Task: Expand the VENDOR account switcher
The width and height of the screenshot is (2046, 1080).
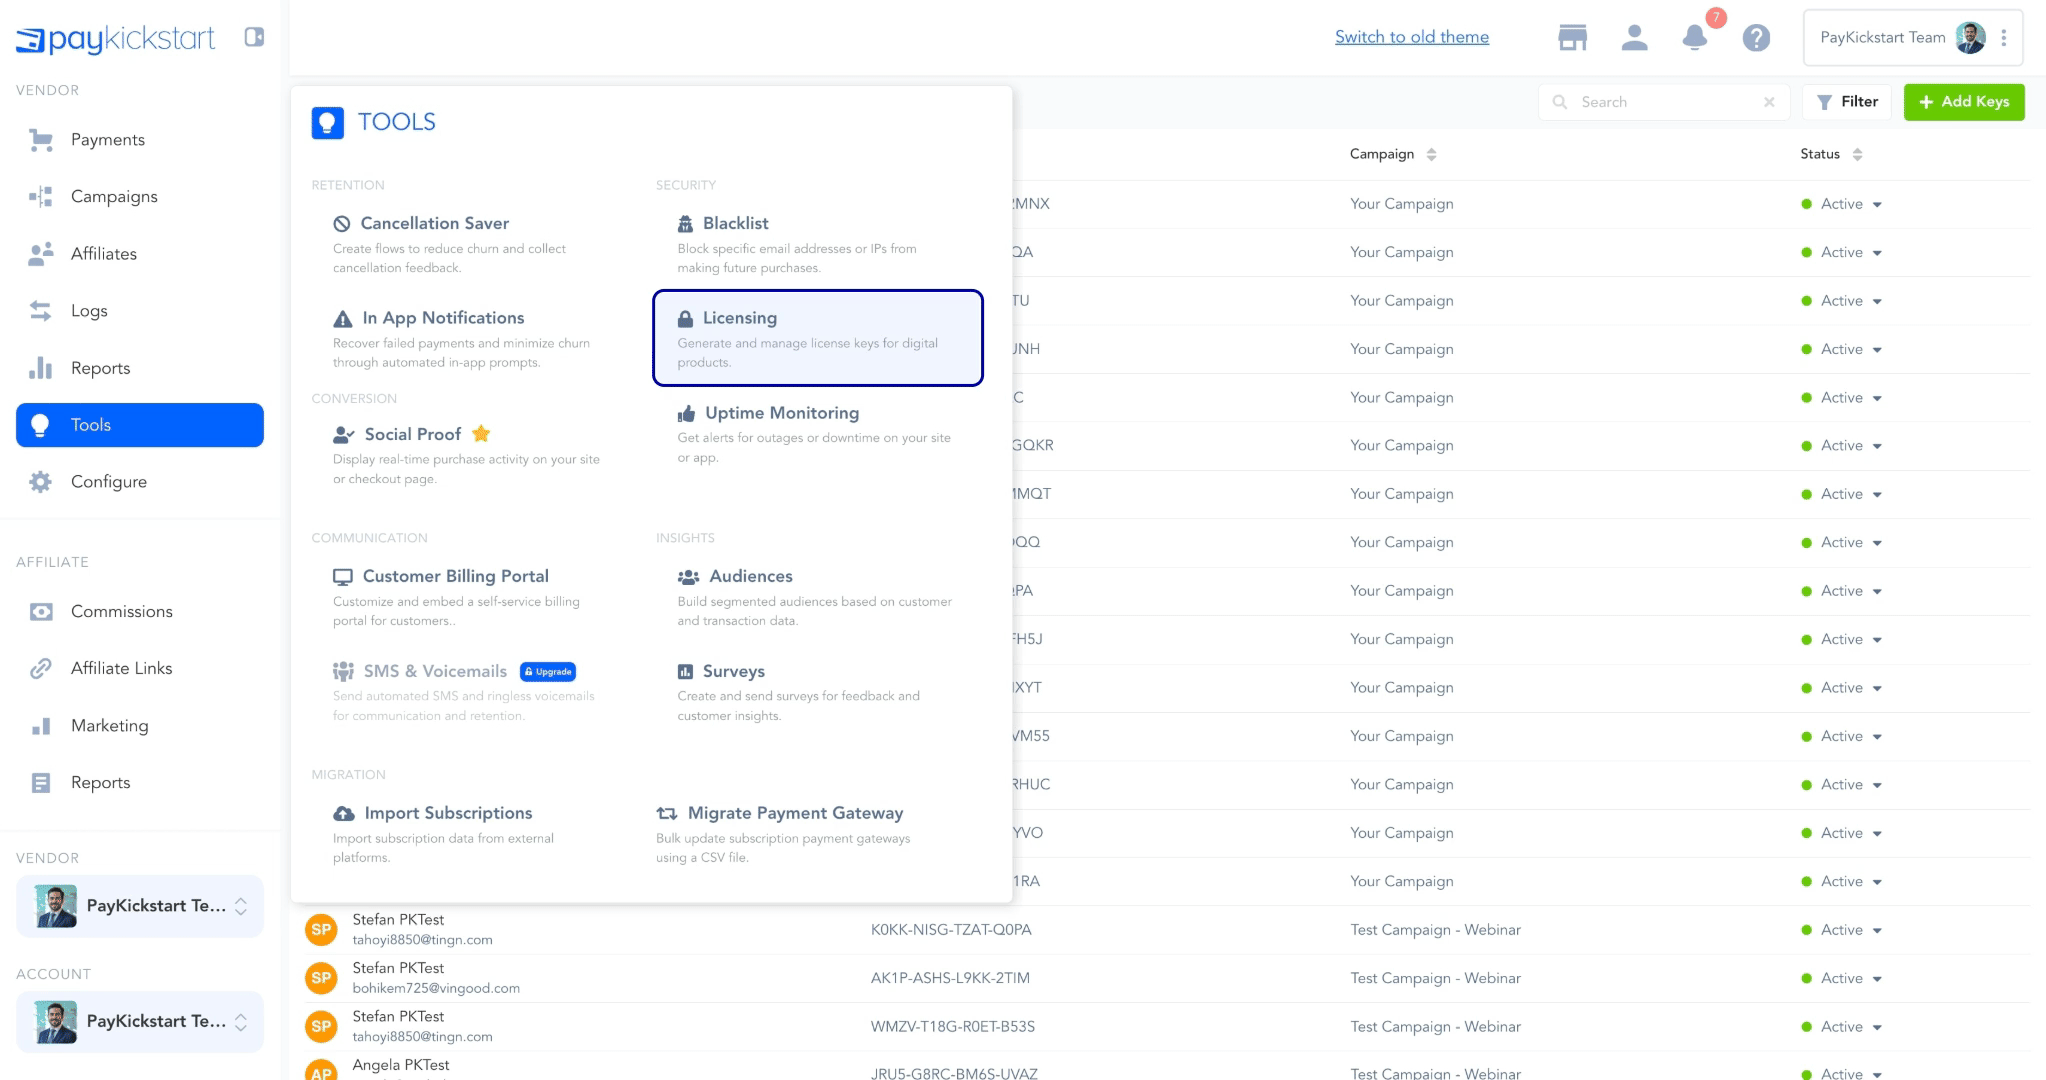Action: tap(140, 906)
